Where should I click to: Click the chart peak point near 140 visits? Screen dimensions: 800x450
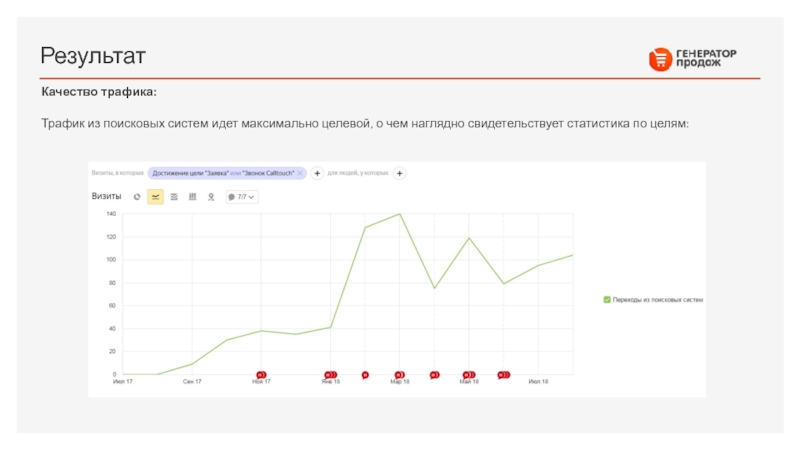coord(400,214)
